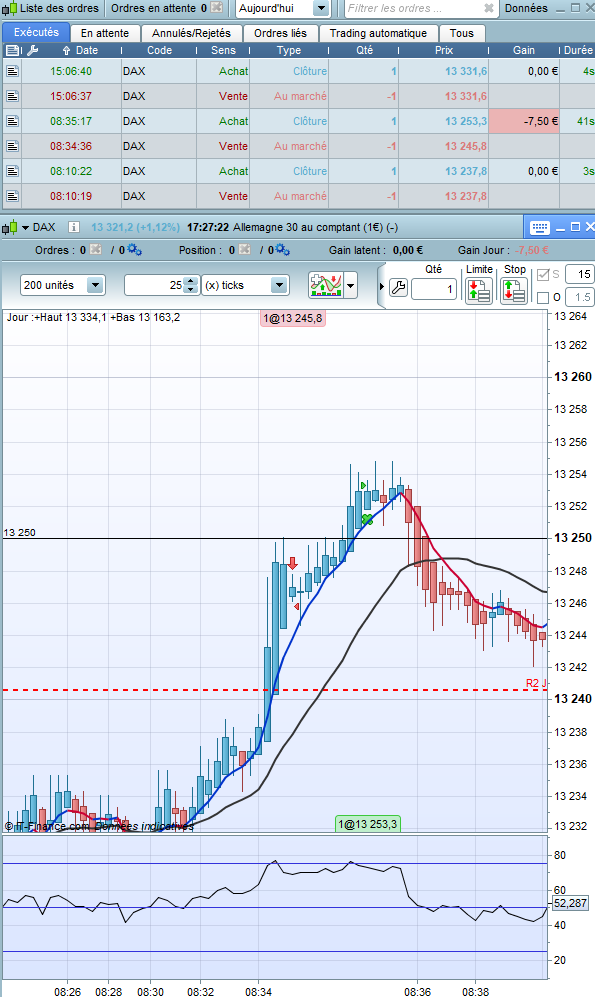Image resolution: width=595 pixels, height=997 pixels.
Task: Click the 52,287 indicator value label
Action: tap(570, 903)
